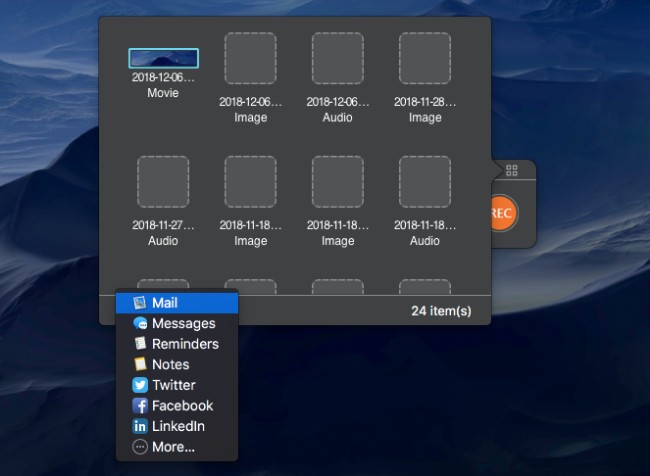Click the Twitter bird icon
Image resolution: width=650 pixels, height=476 pixels.
pos(140,385)
